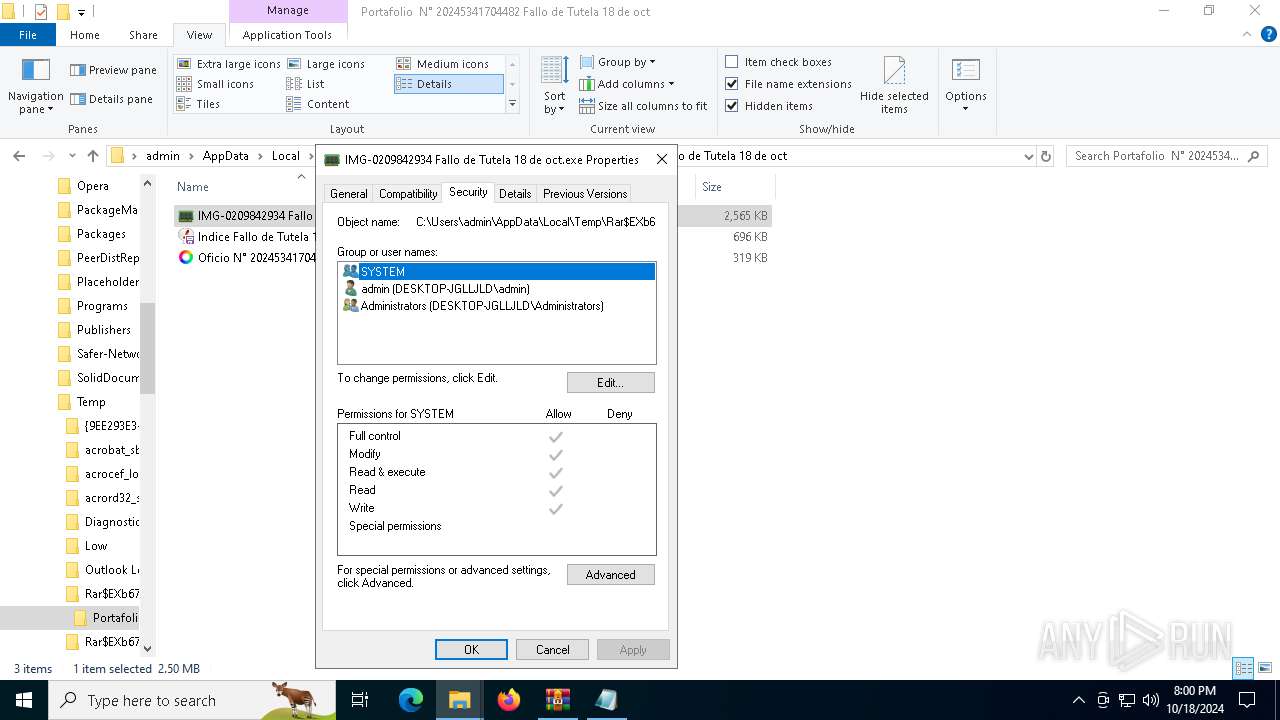The height and width of the screenshot is (720, 1280).
Task: Expand the ribbon help chevron
Action: coord(1246,34)
